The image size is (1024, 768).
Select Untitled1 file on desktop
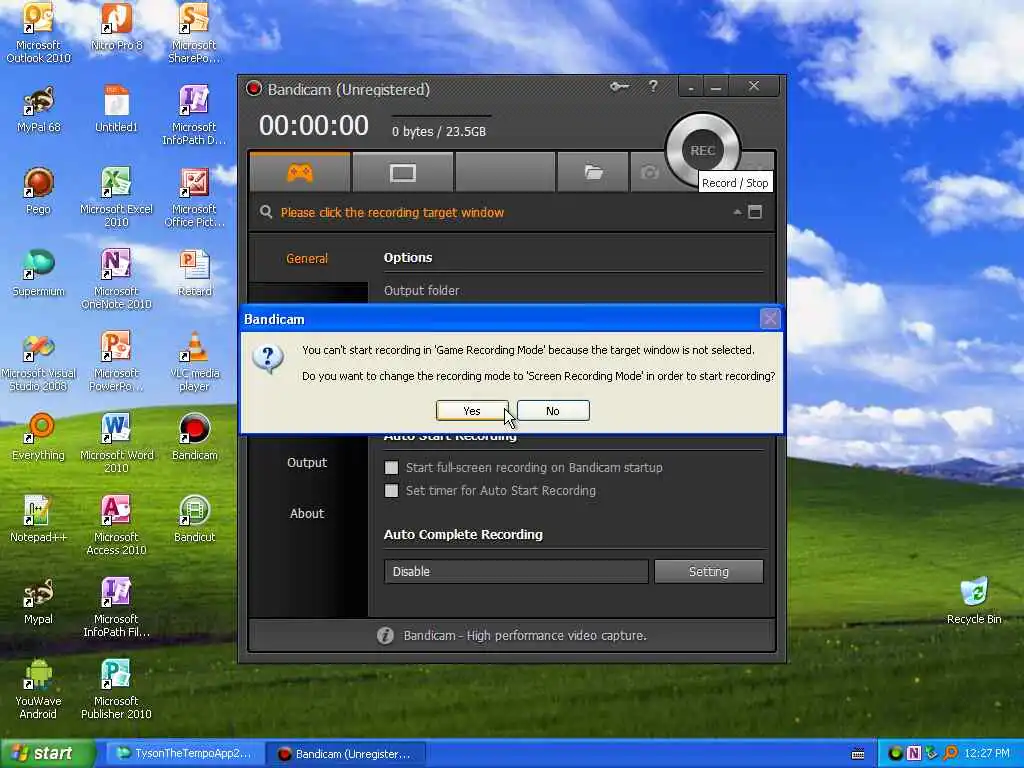117,109
